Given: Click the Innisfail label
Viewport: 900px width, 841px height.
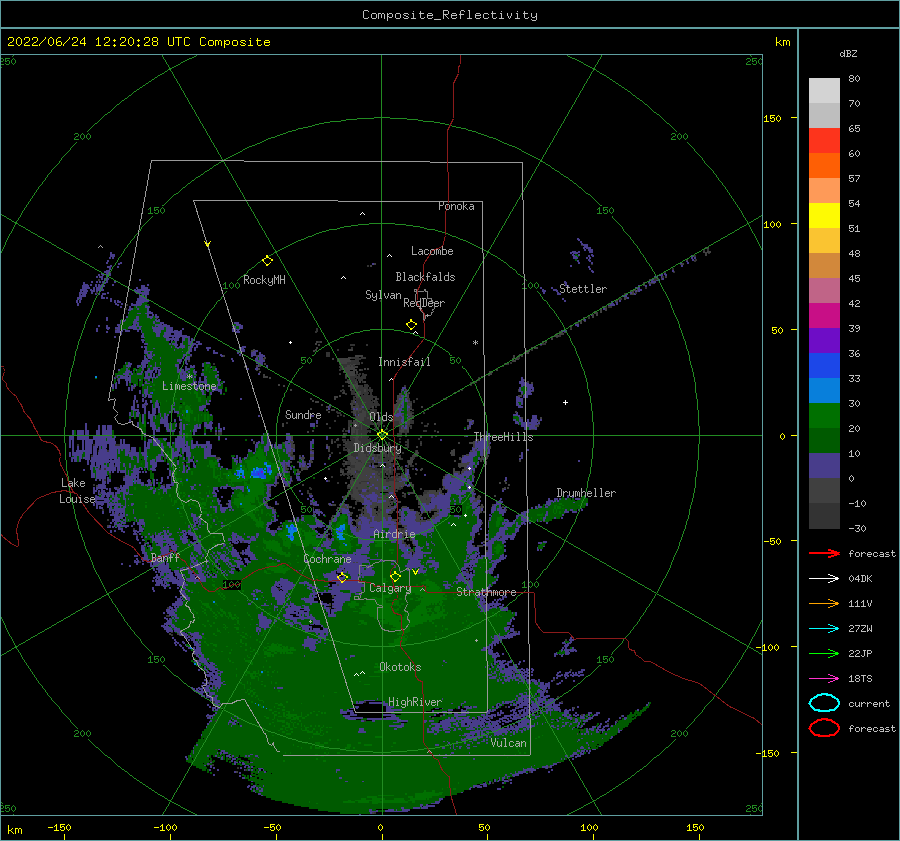Looking at the screenshot, I should pos(404,362).
